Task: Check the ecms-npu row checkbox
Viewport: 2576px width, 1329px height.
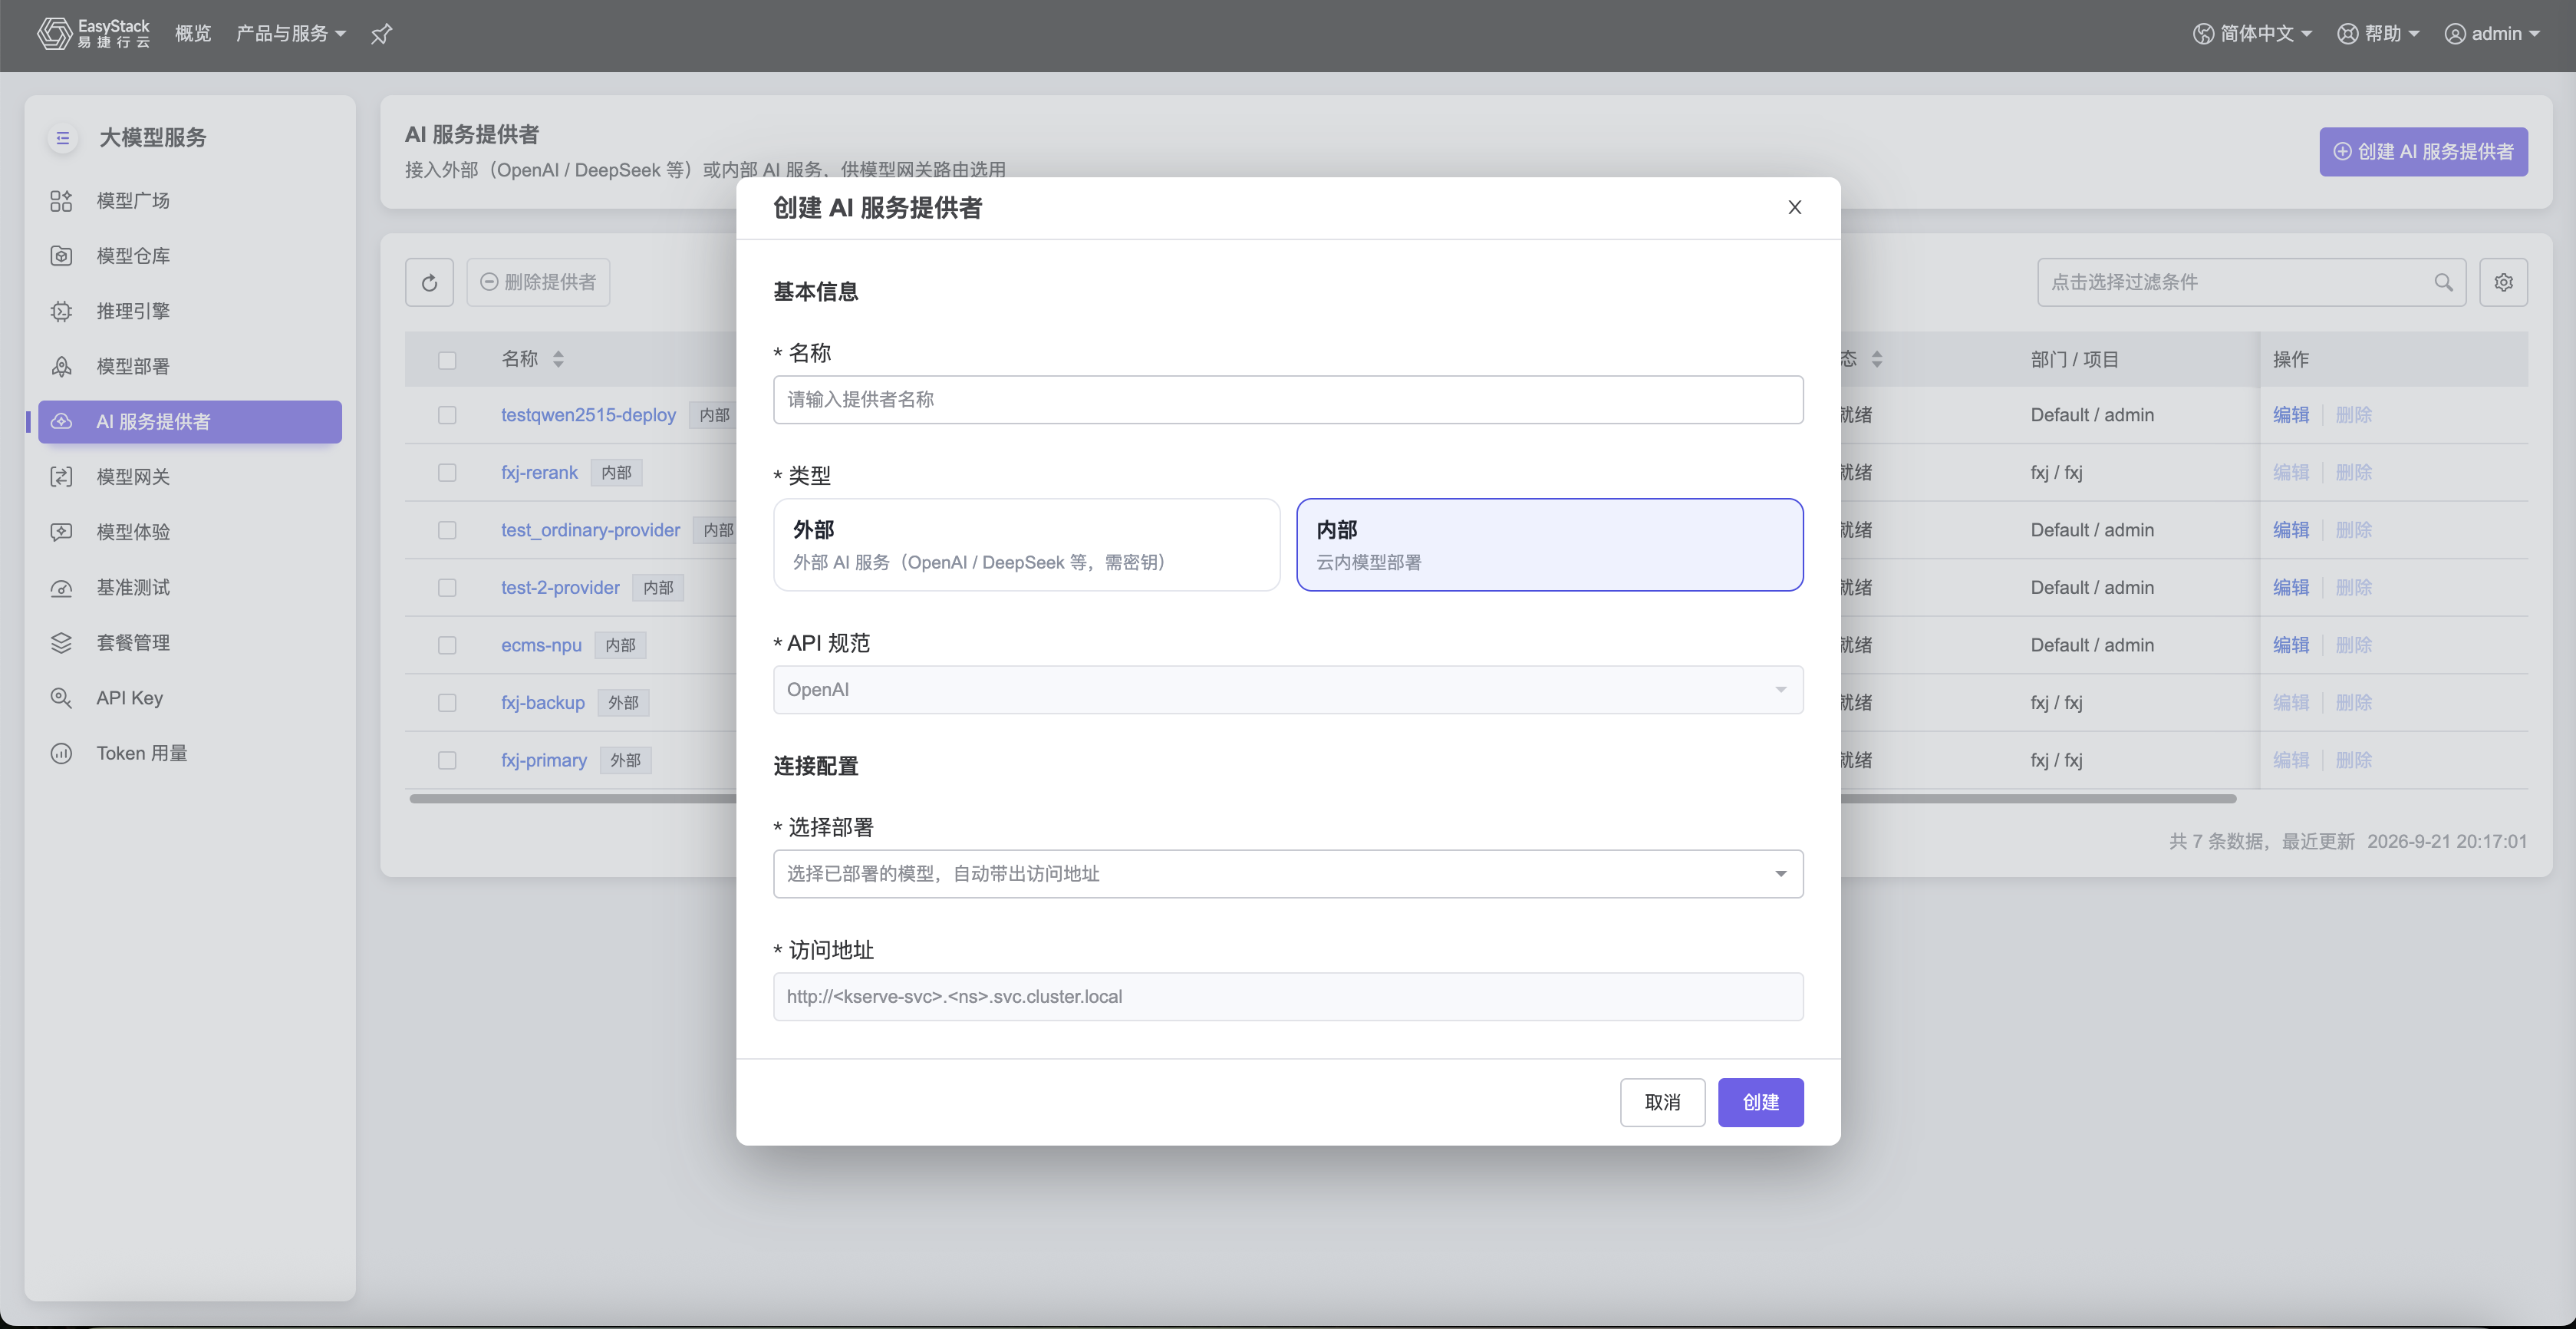Action: tap(447, 646)
